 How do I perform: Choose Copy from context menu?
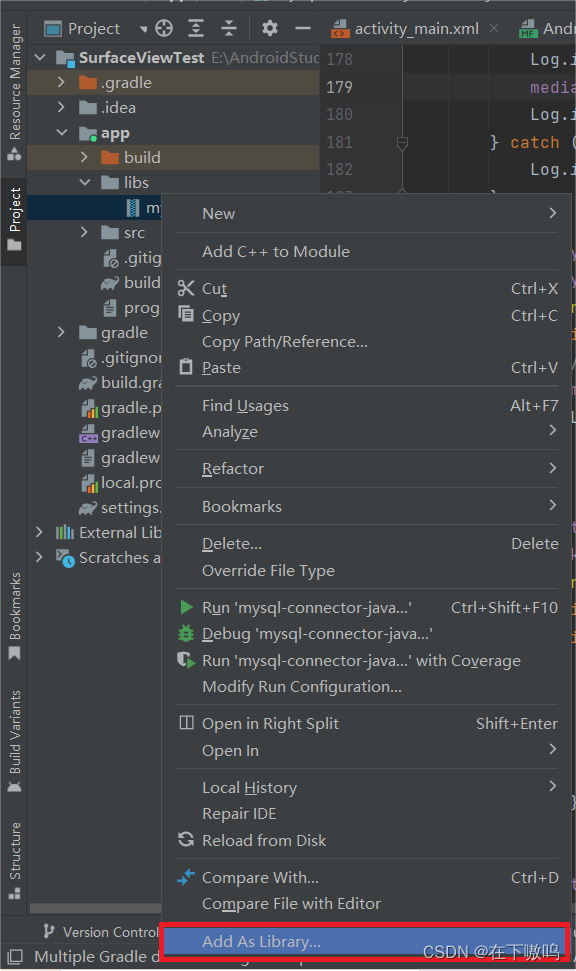(x=367, y=315)
